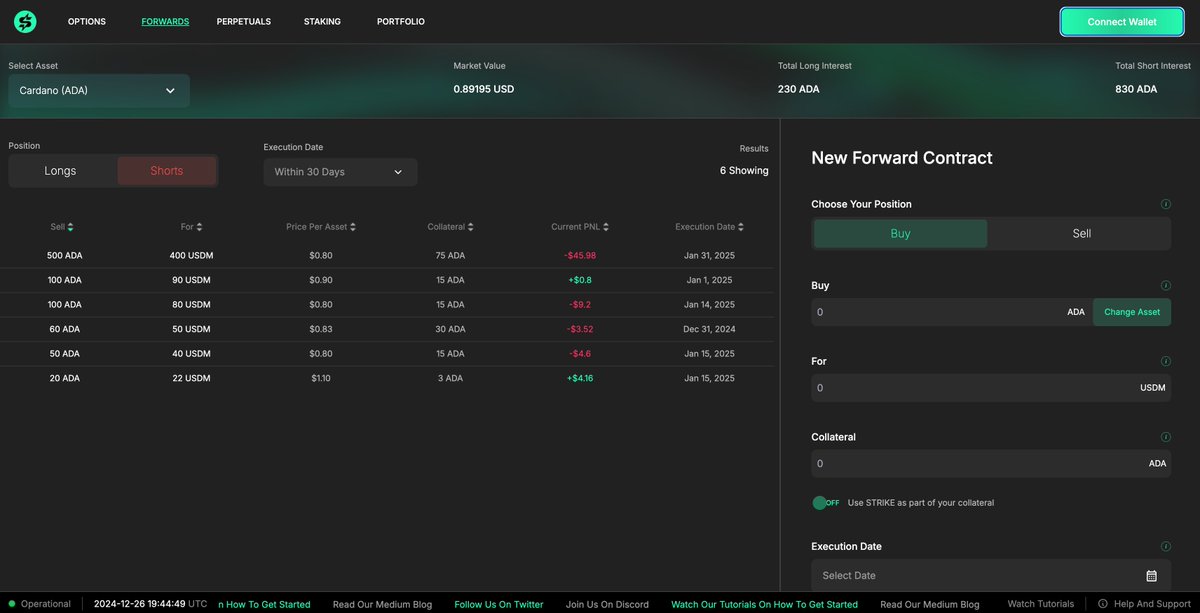Toggle Use STRIKE as collateral switch

point(826,502)
